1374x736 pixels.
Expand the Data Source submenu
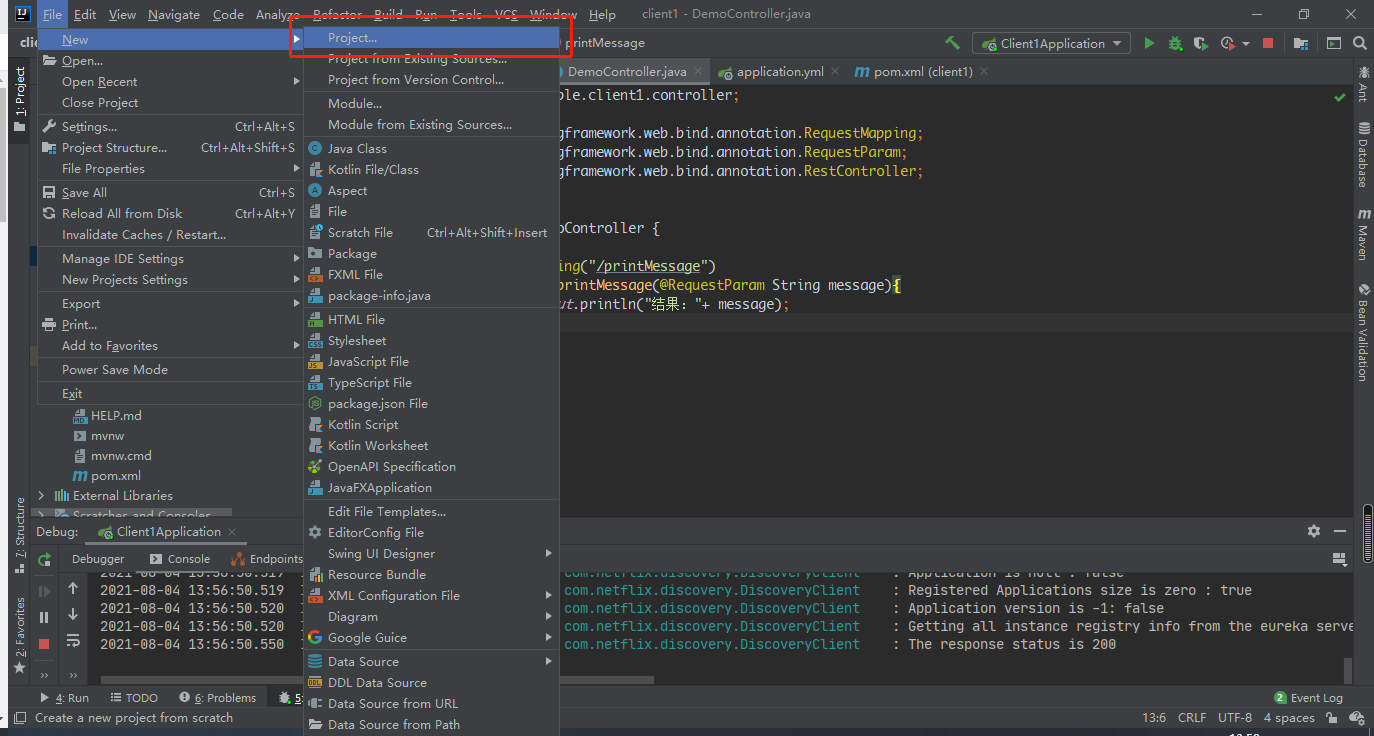(431, 662)
